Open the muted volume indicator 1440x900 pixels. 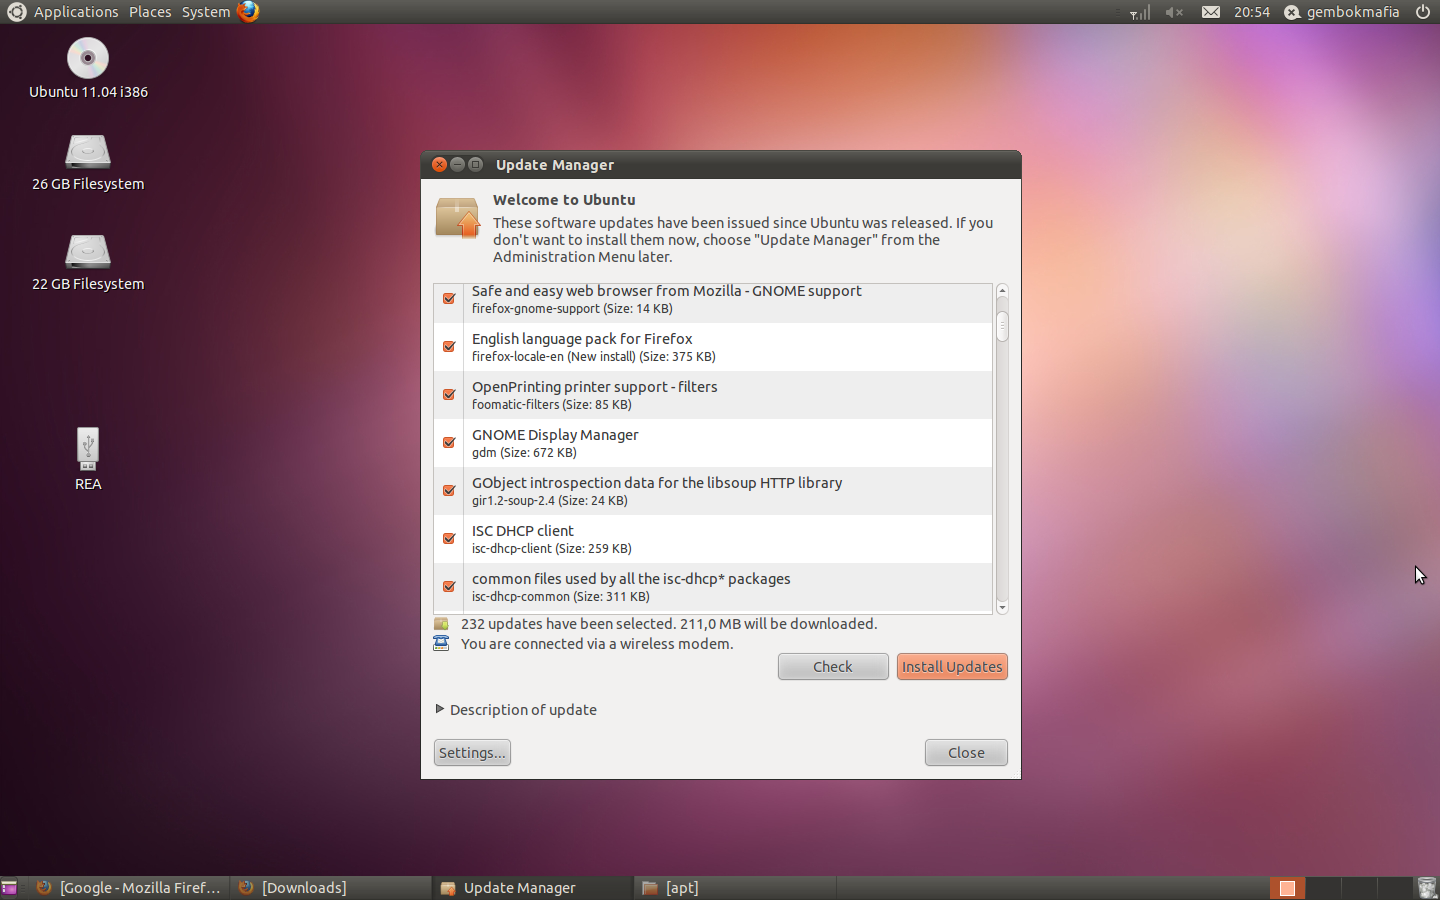click(x=1174, y=12)
